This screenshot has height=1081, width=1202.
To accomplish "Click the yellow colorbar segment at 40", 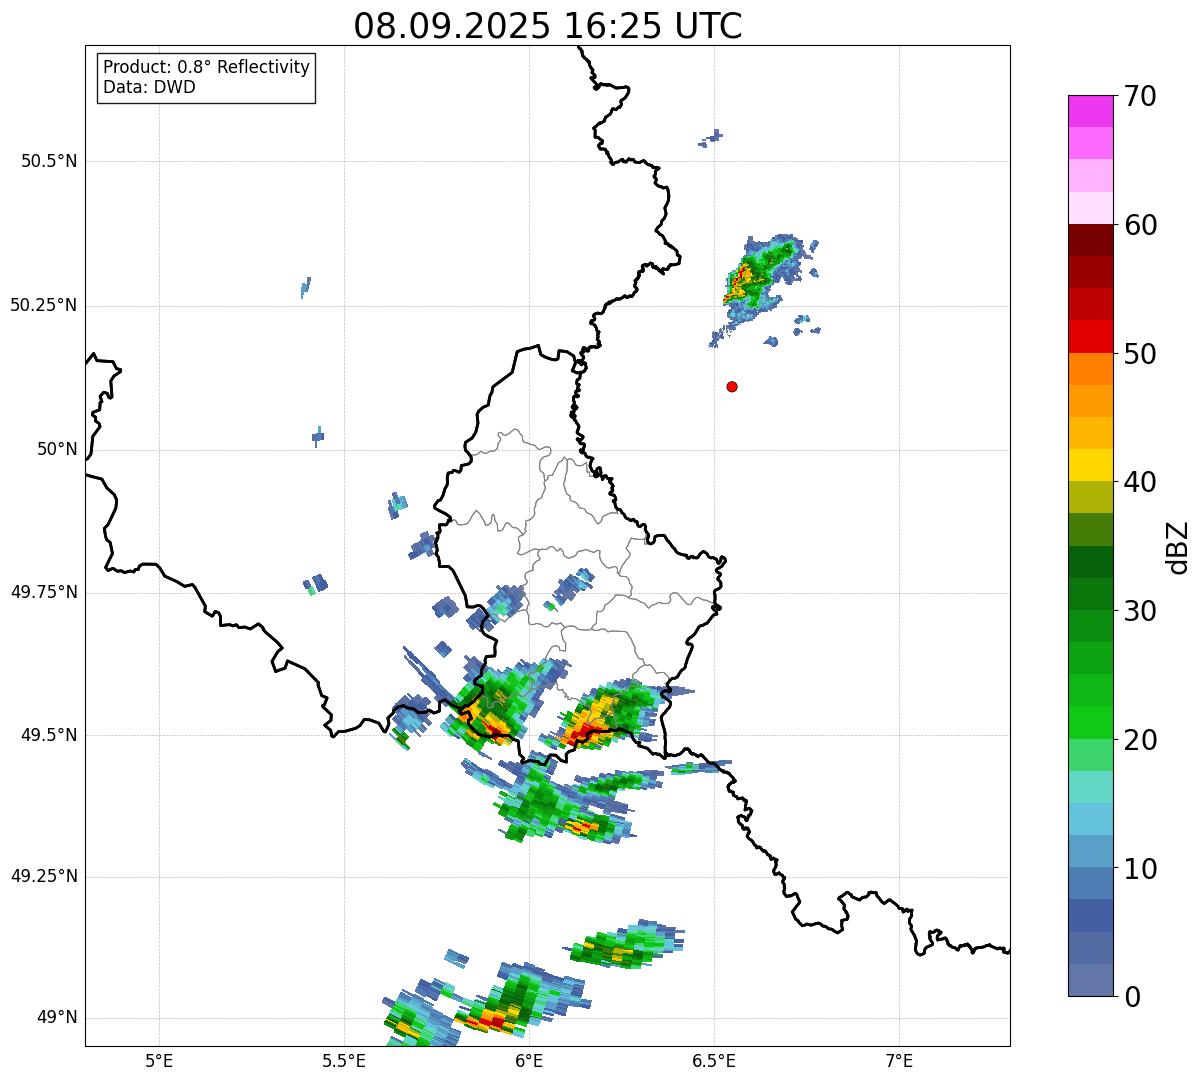I will click(x=1090, y=465).
